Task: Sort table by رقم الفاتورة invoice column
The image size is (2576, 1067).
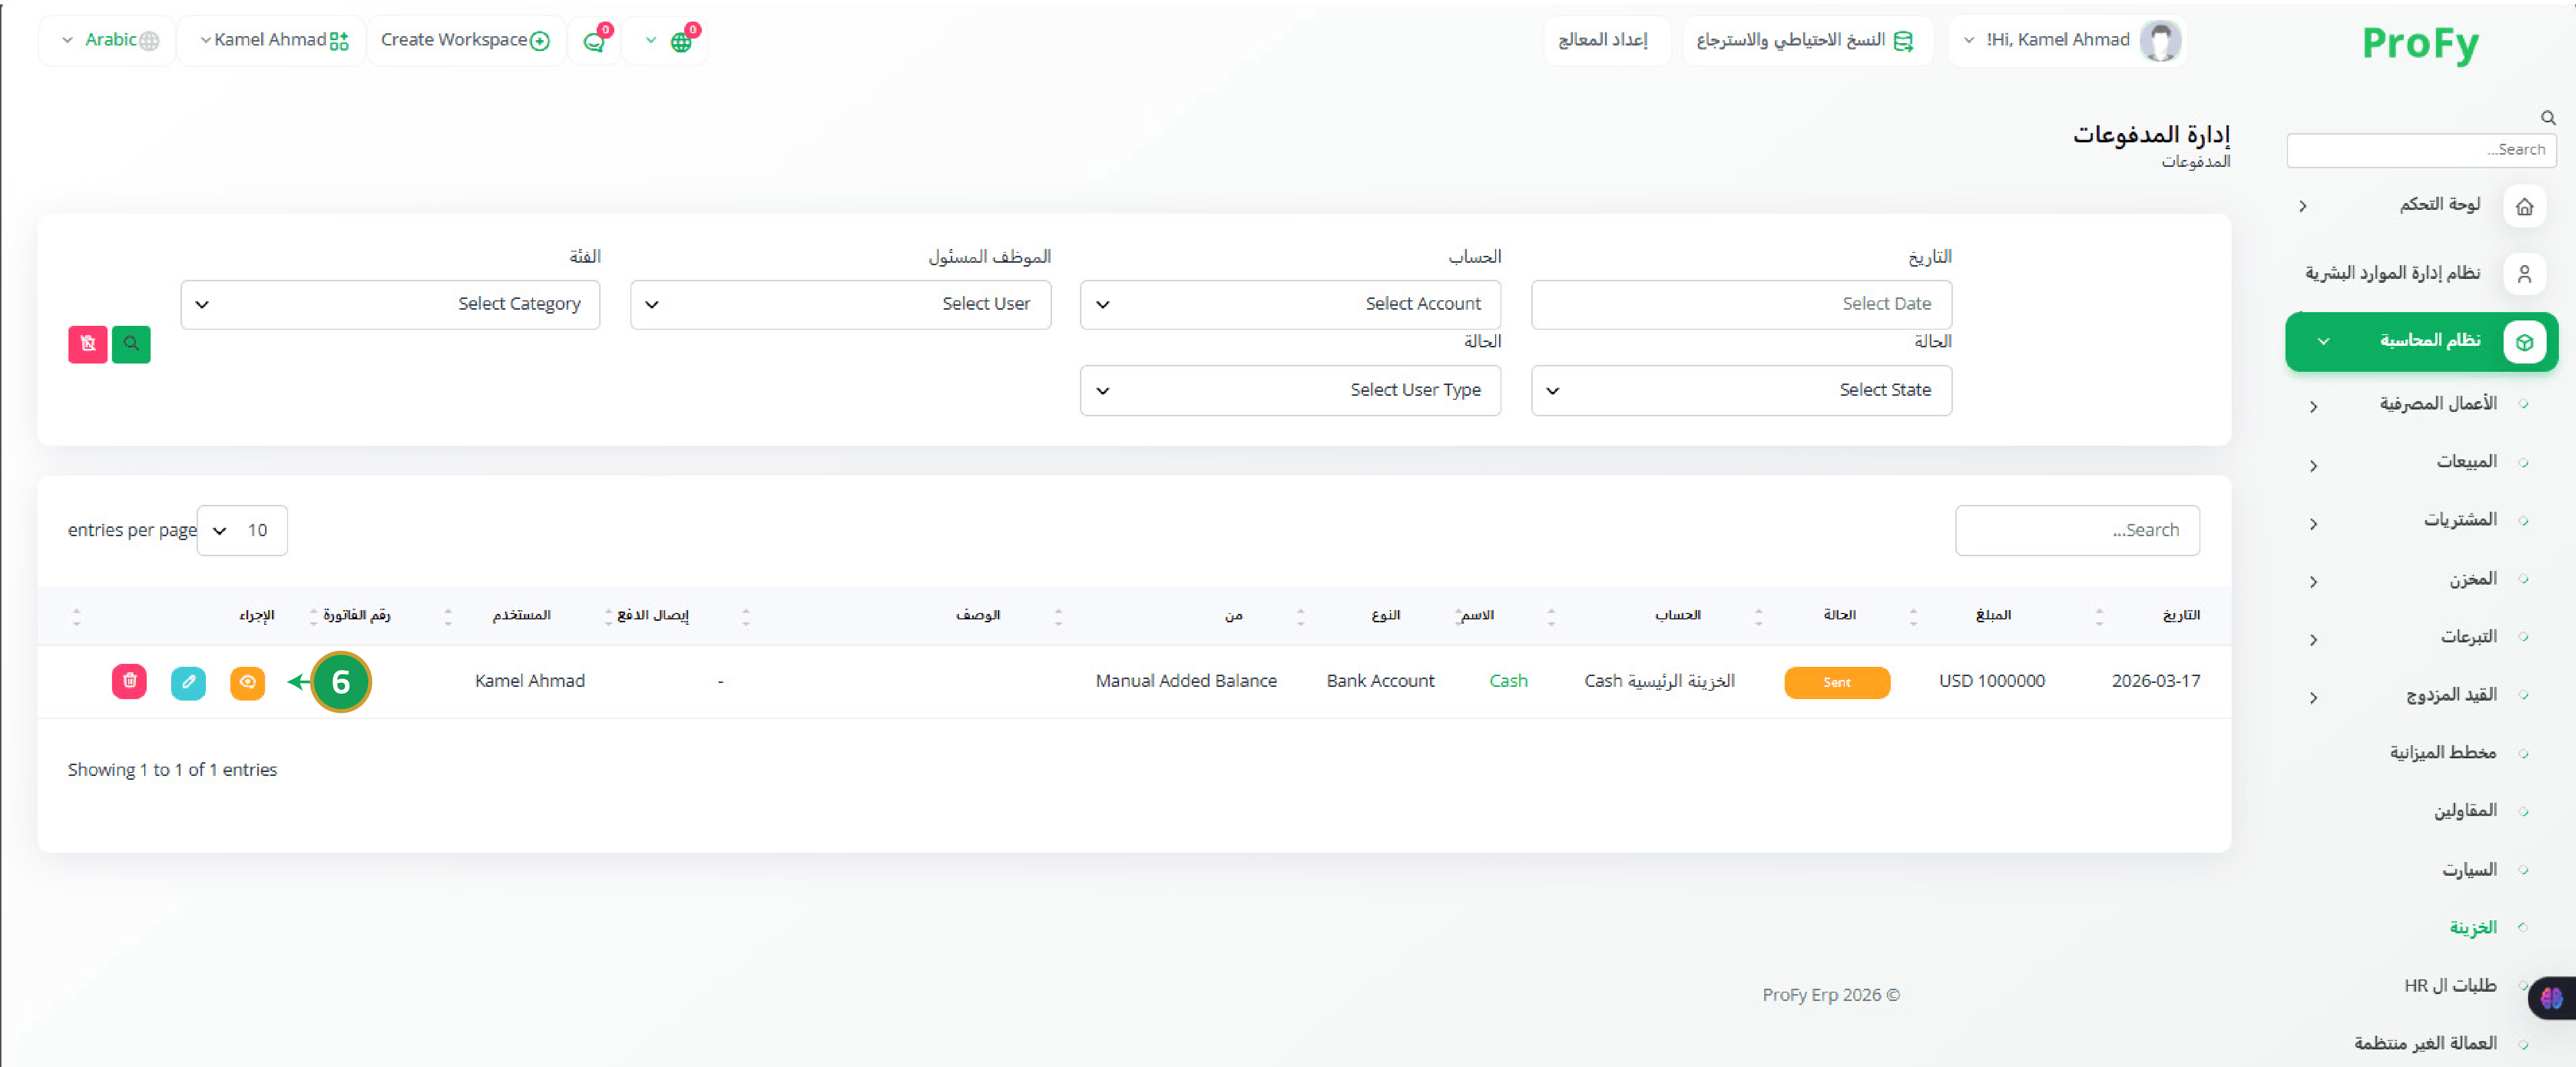Action: (x=356, y=615)
